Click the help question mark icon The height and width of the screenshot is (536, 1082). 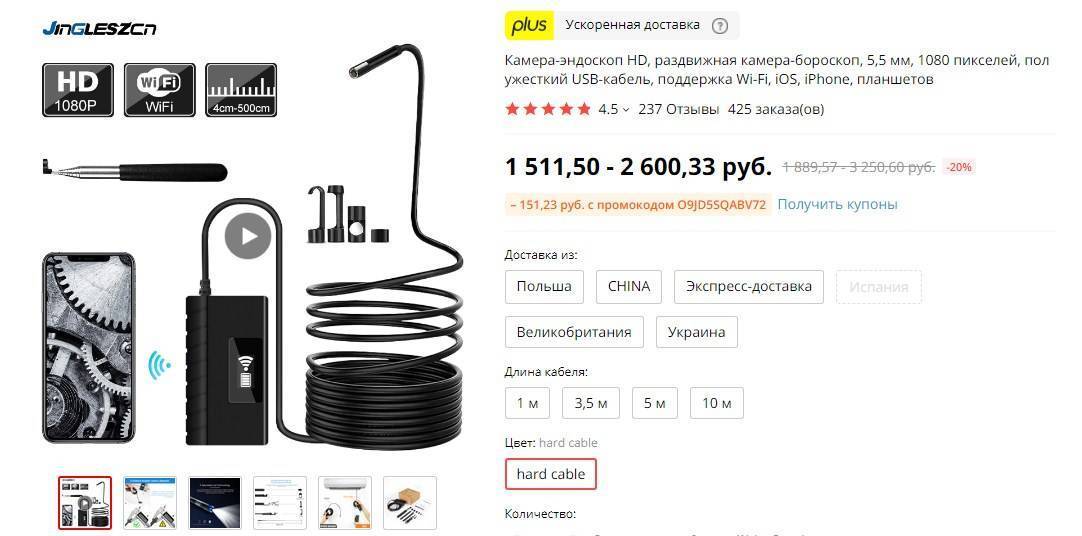[x=720, y=26]
